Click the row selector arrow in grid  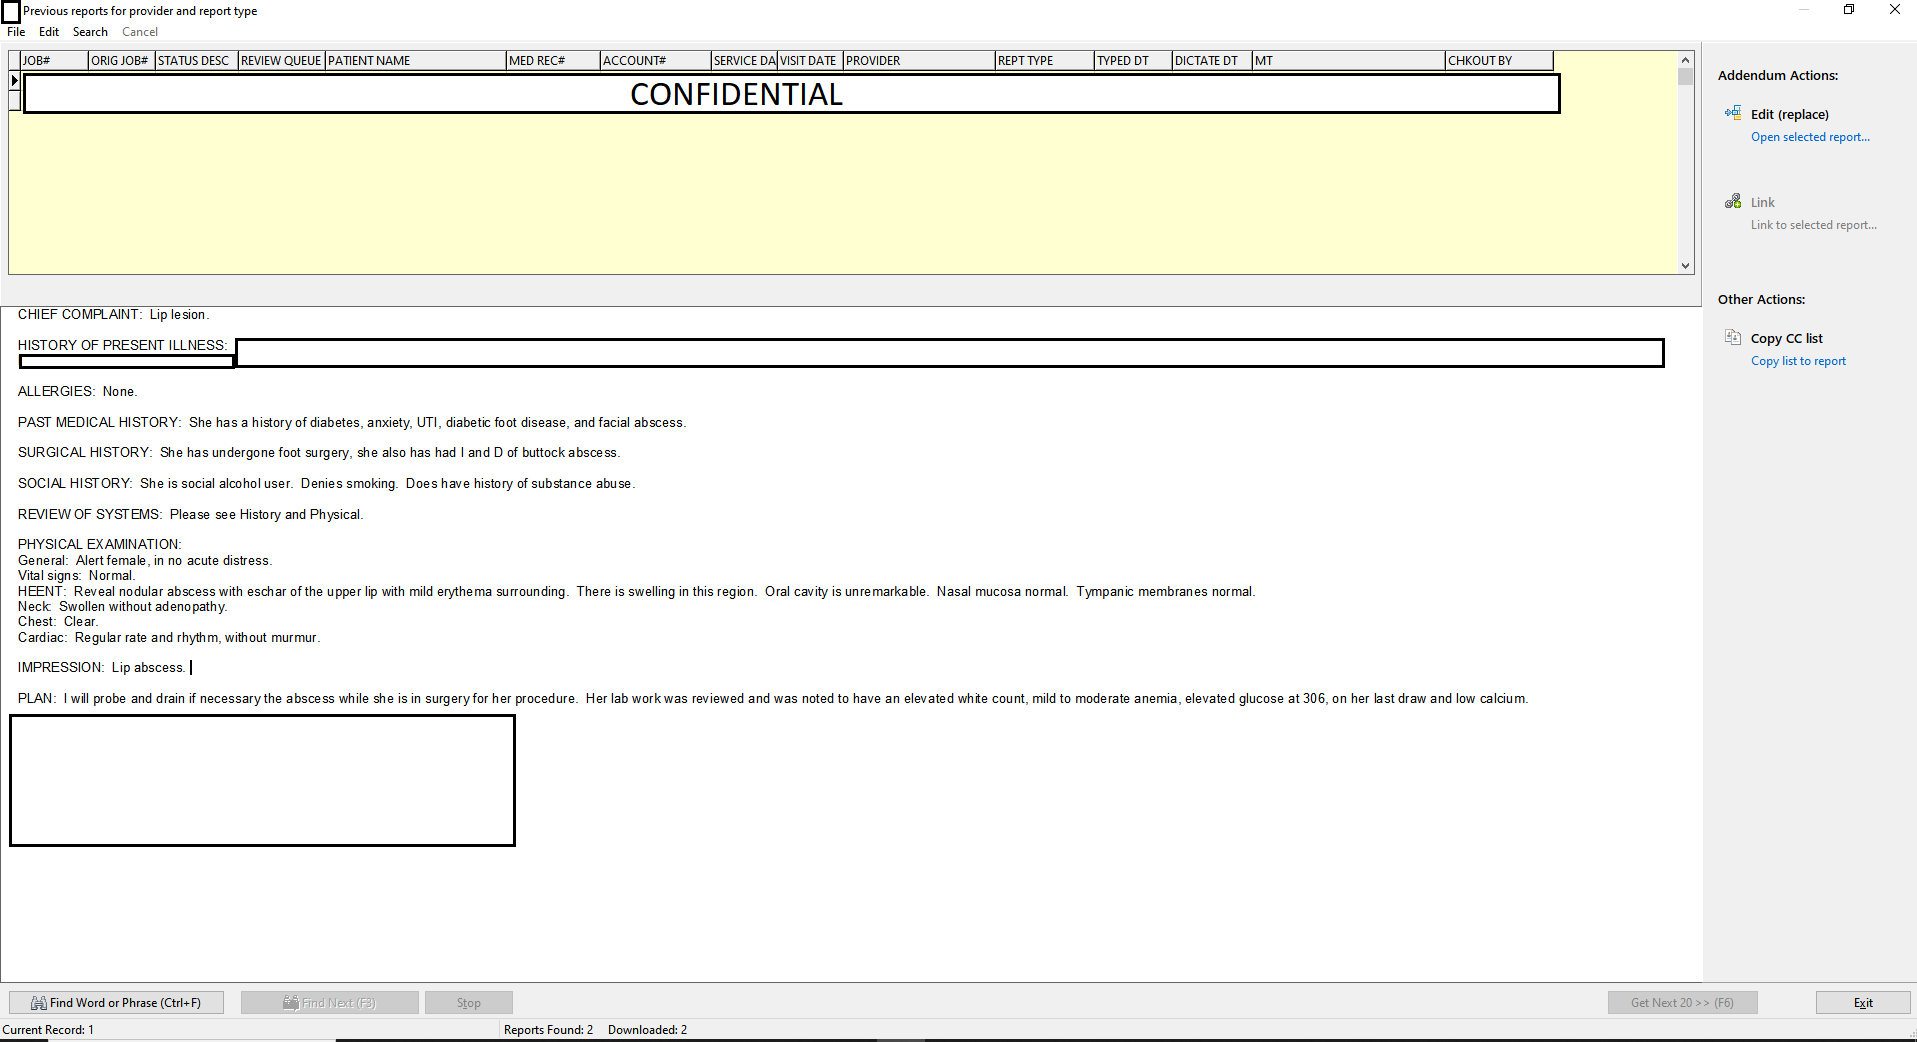[x=14, y=80]
